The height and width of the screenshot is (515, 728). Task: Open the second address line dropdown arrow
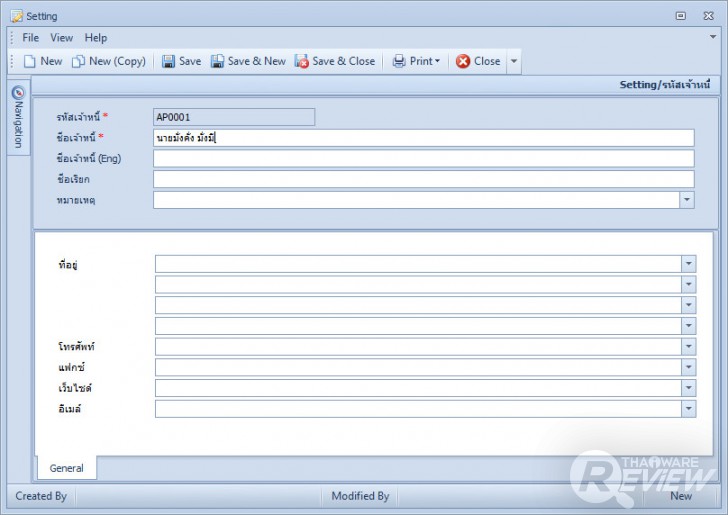(689, 284)
